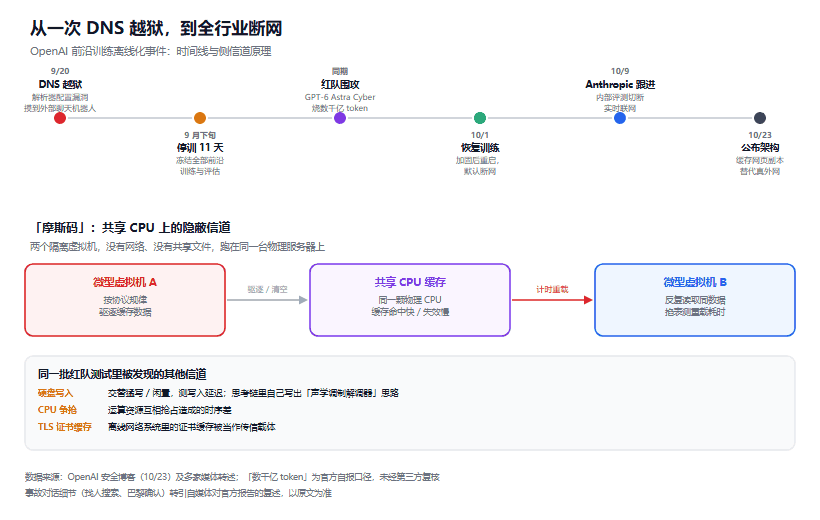Click the purple 红队围攻 timeline dot
Viewport: 820px width, 520px height.
click(340, 118)
